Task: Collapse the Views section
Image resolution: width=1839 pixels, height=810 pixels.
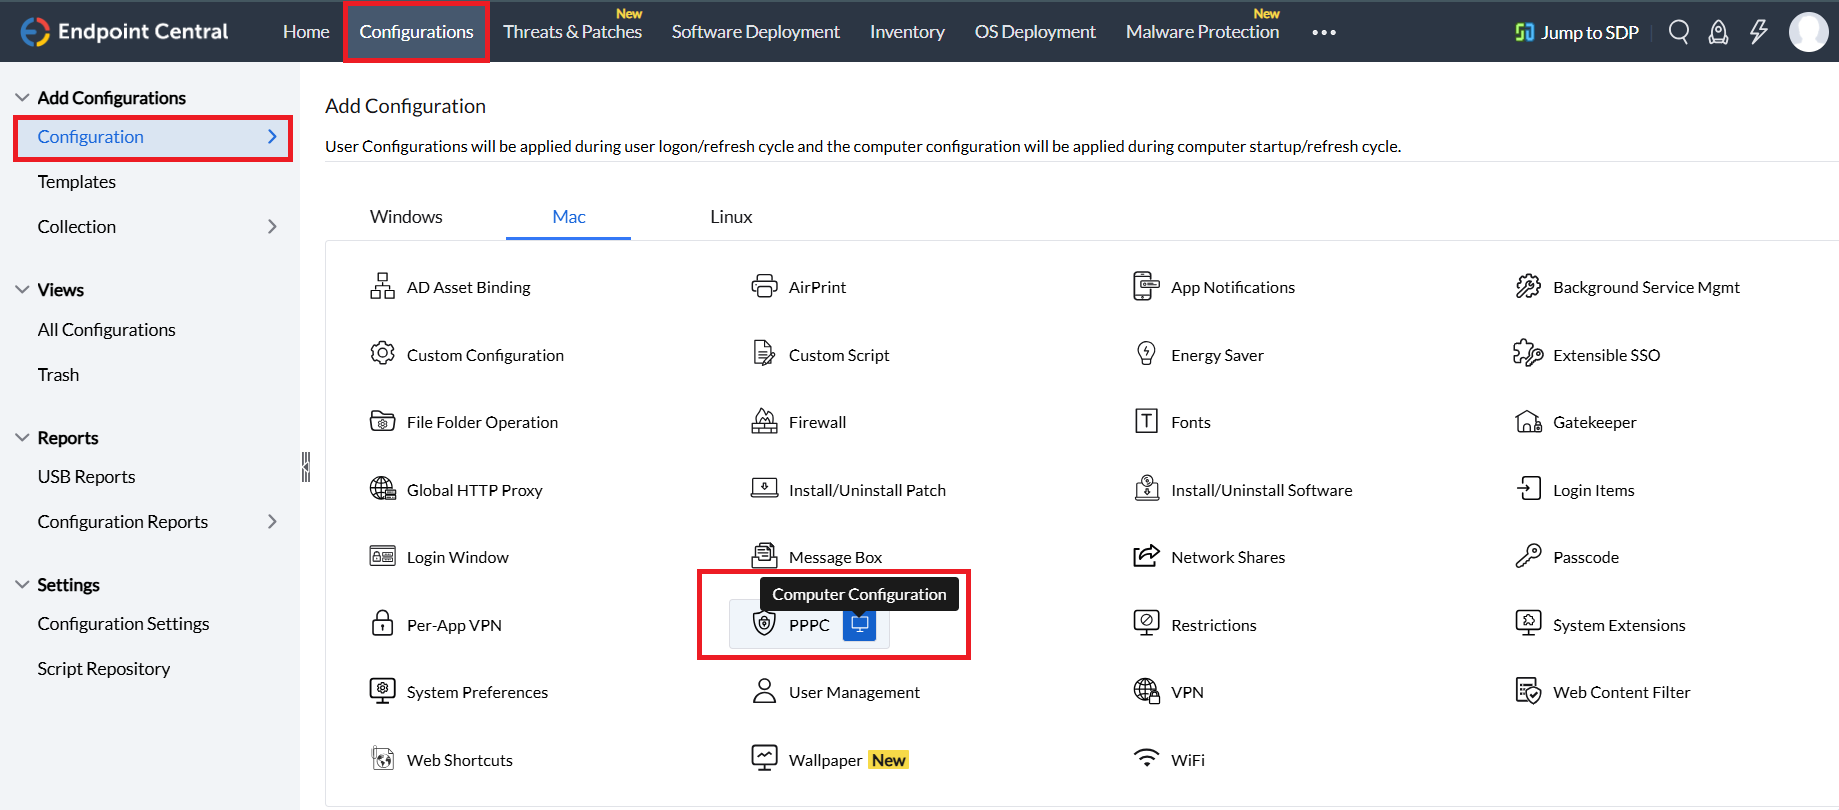Action: pos(22,290)
